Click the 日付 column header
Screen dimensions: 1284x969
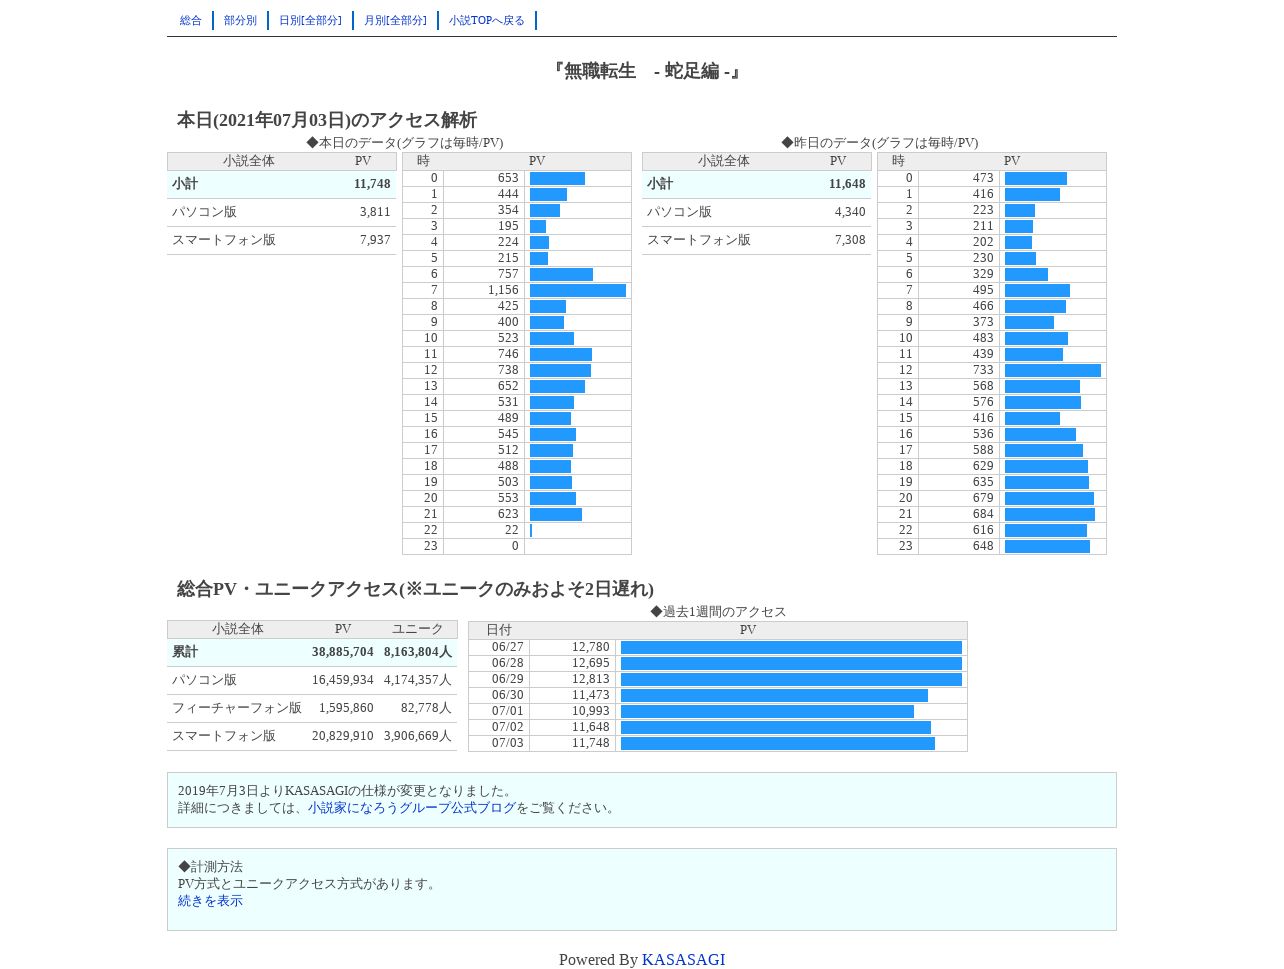click(x=499, y=630)
